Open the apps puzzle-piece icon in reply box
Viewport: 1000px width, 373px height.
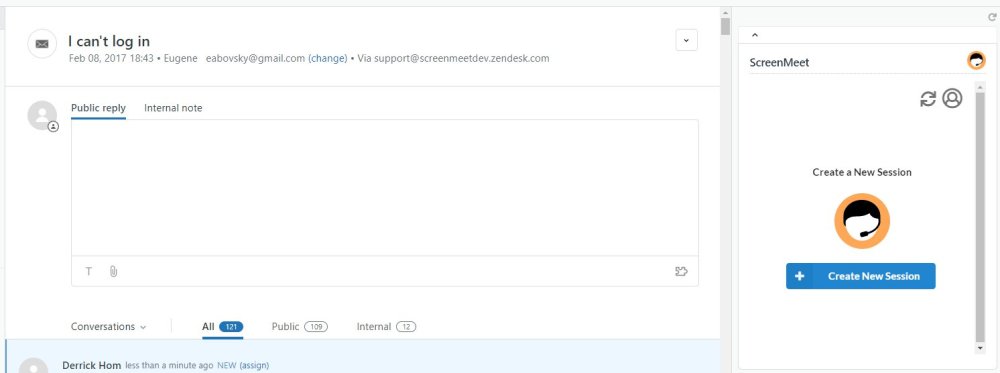(x=681, y=272)
